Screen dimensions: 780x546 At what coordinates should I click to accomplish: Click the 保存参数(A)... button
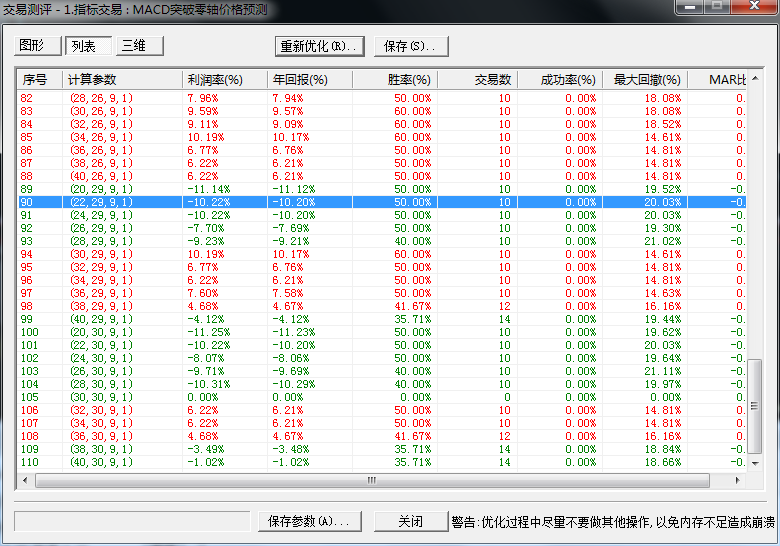pos(309,521)
